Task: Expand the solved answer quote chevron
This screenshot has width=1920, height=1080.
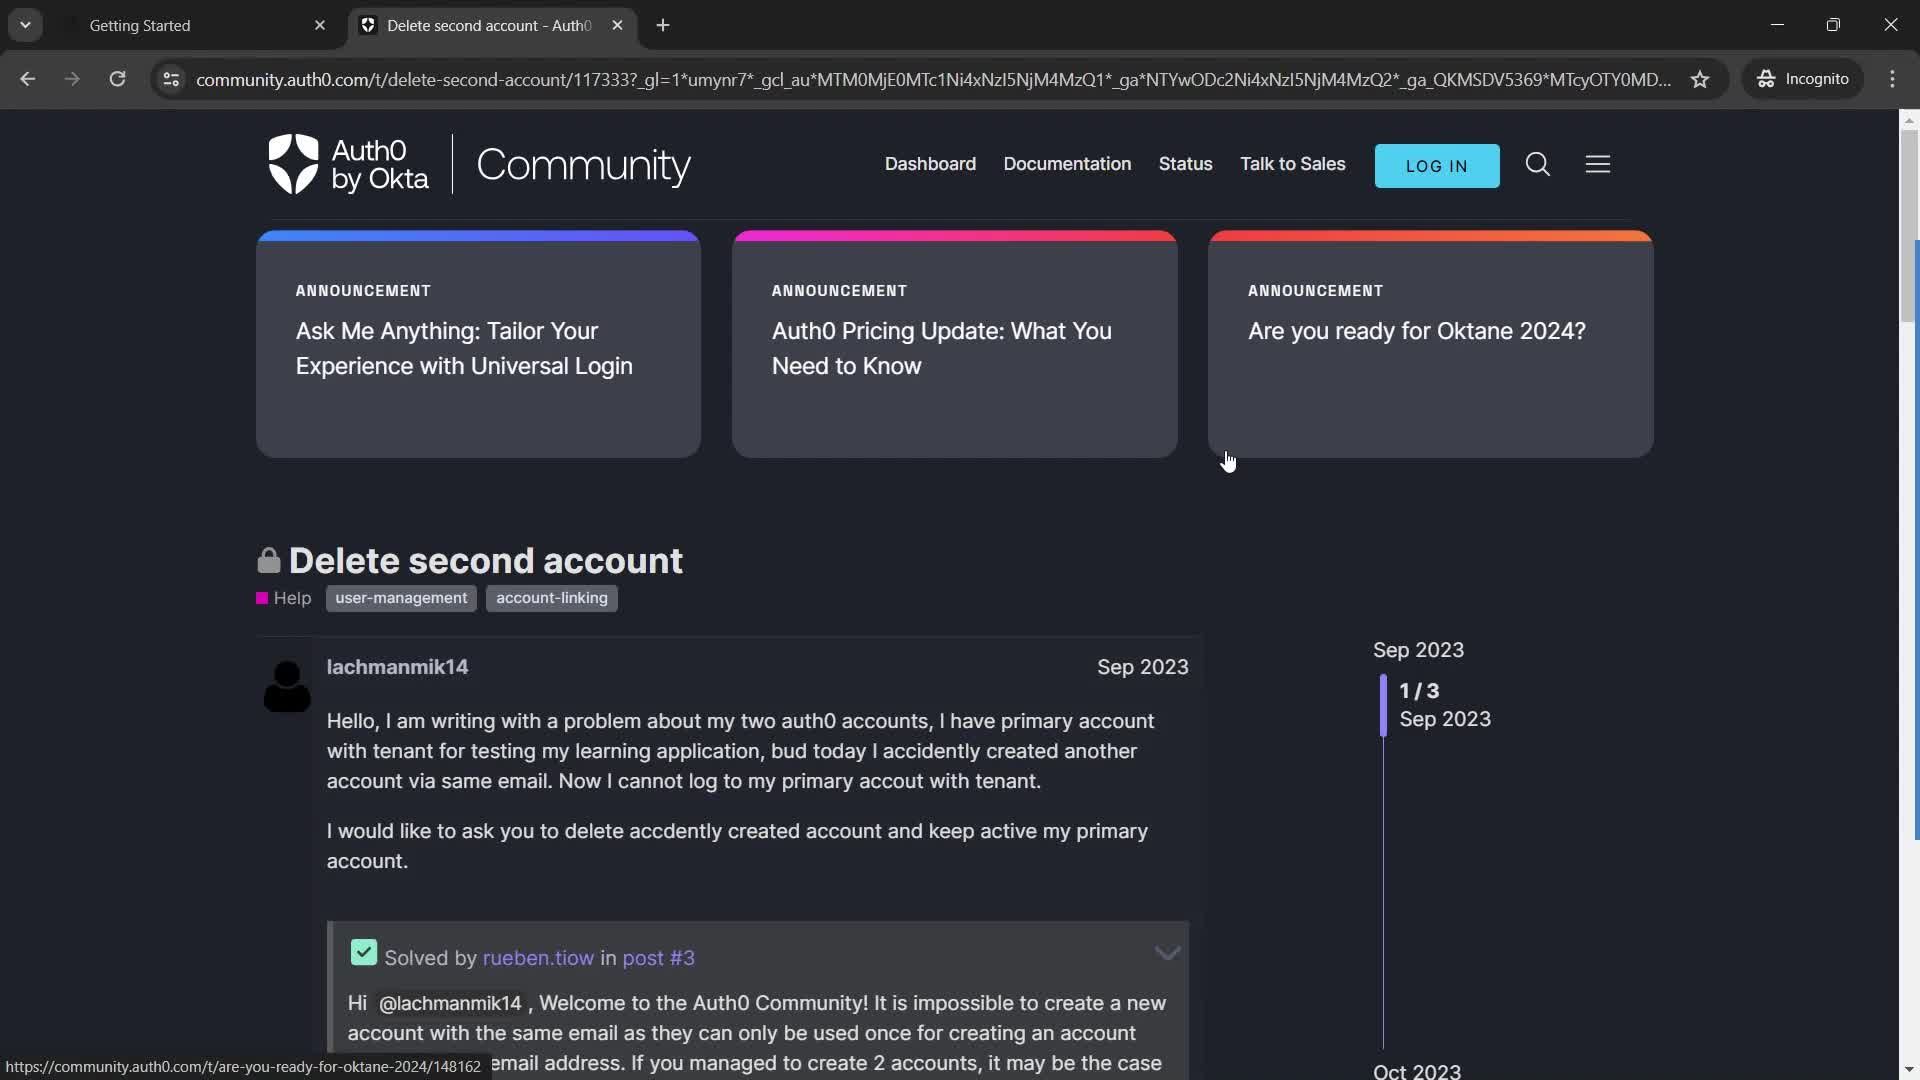Action: [1167, 953]
